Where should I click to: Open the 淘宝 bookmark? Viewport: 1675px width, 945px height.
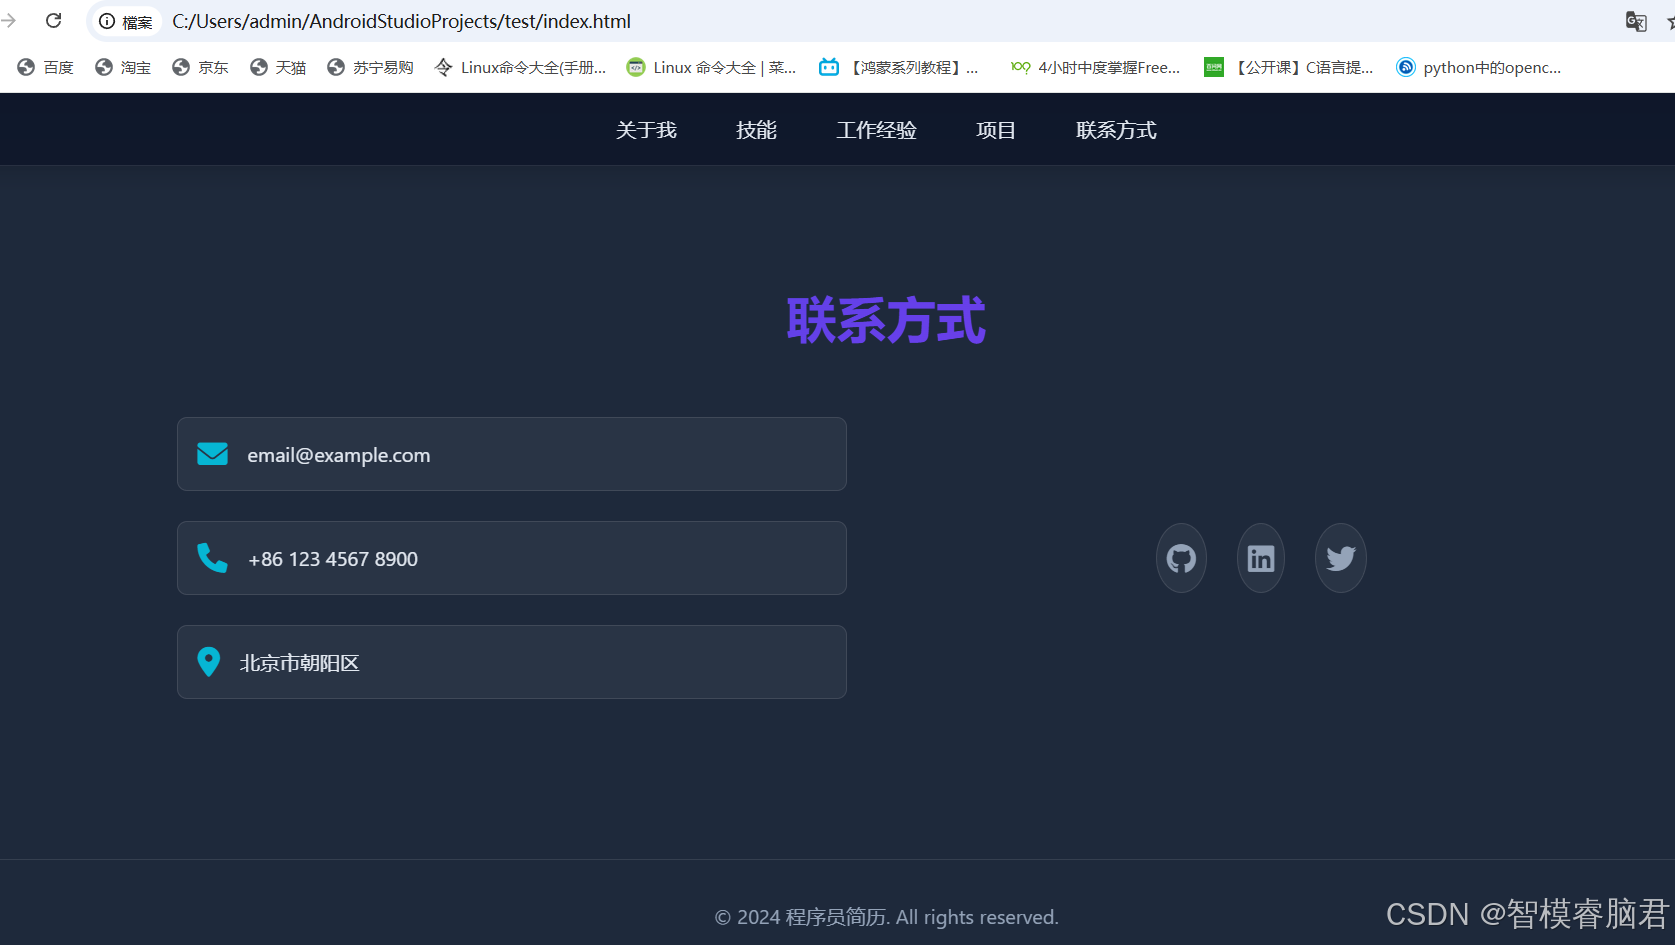123,67
